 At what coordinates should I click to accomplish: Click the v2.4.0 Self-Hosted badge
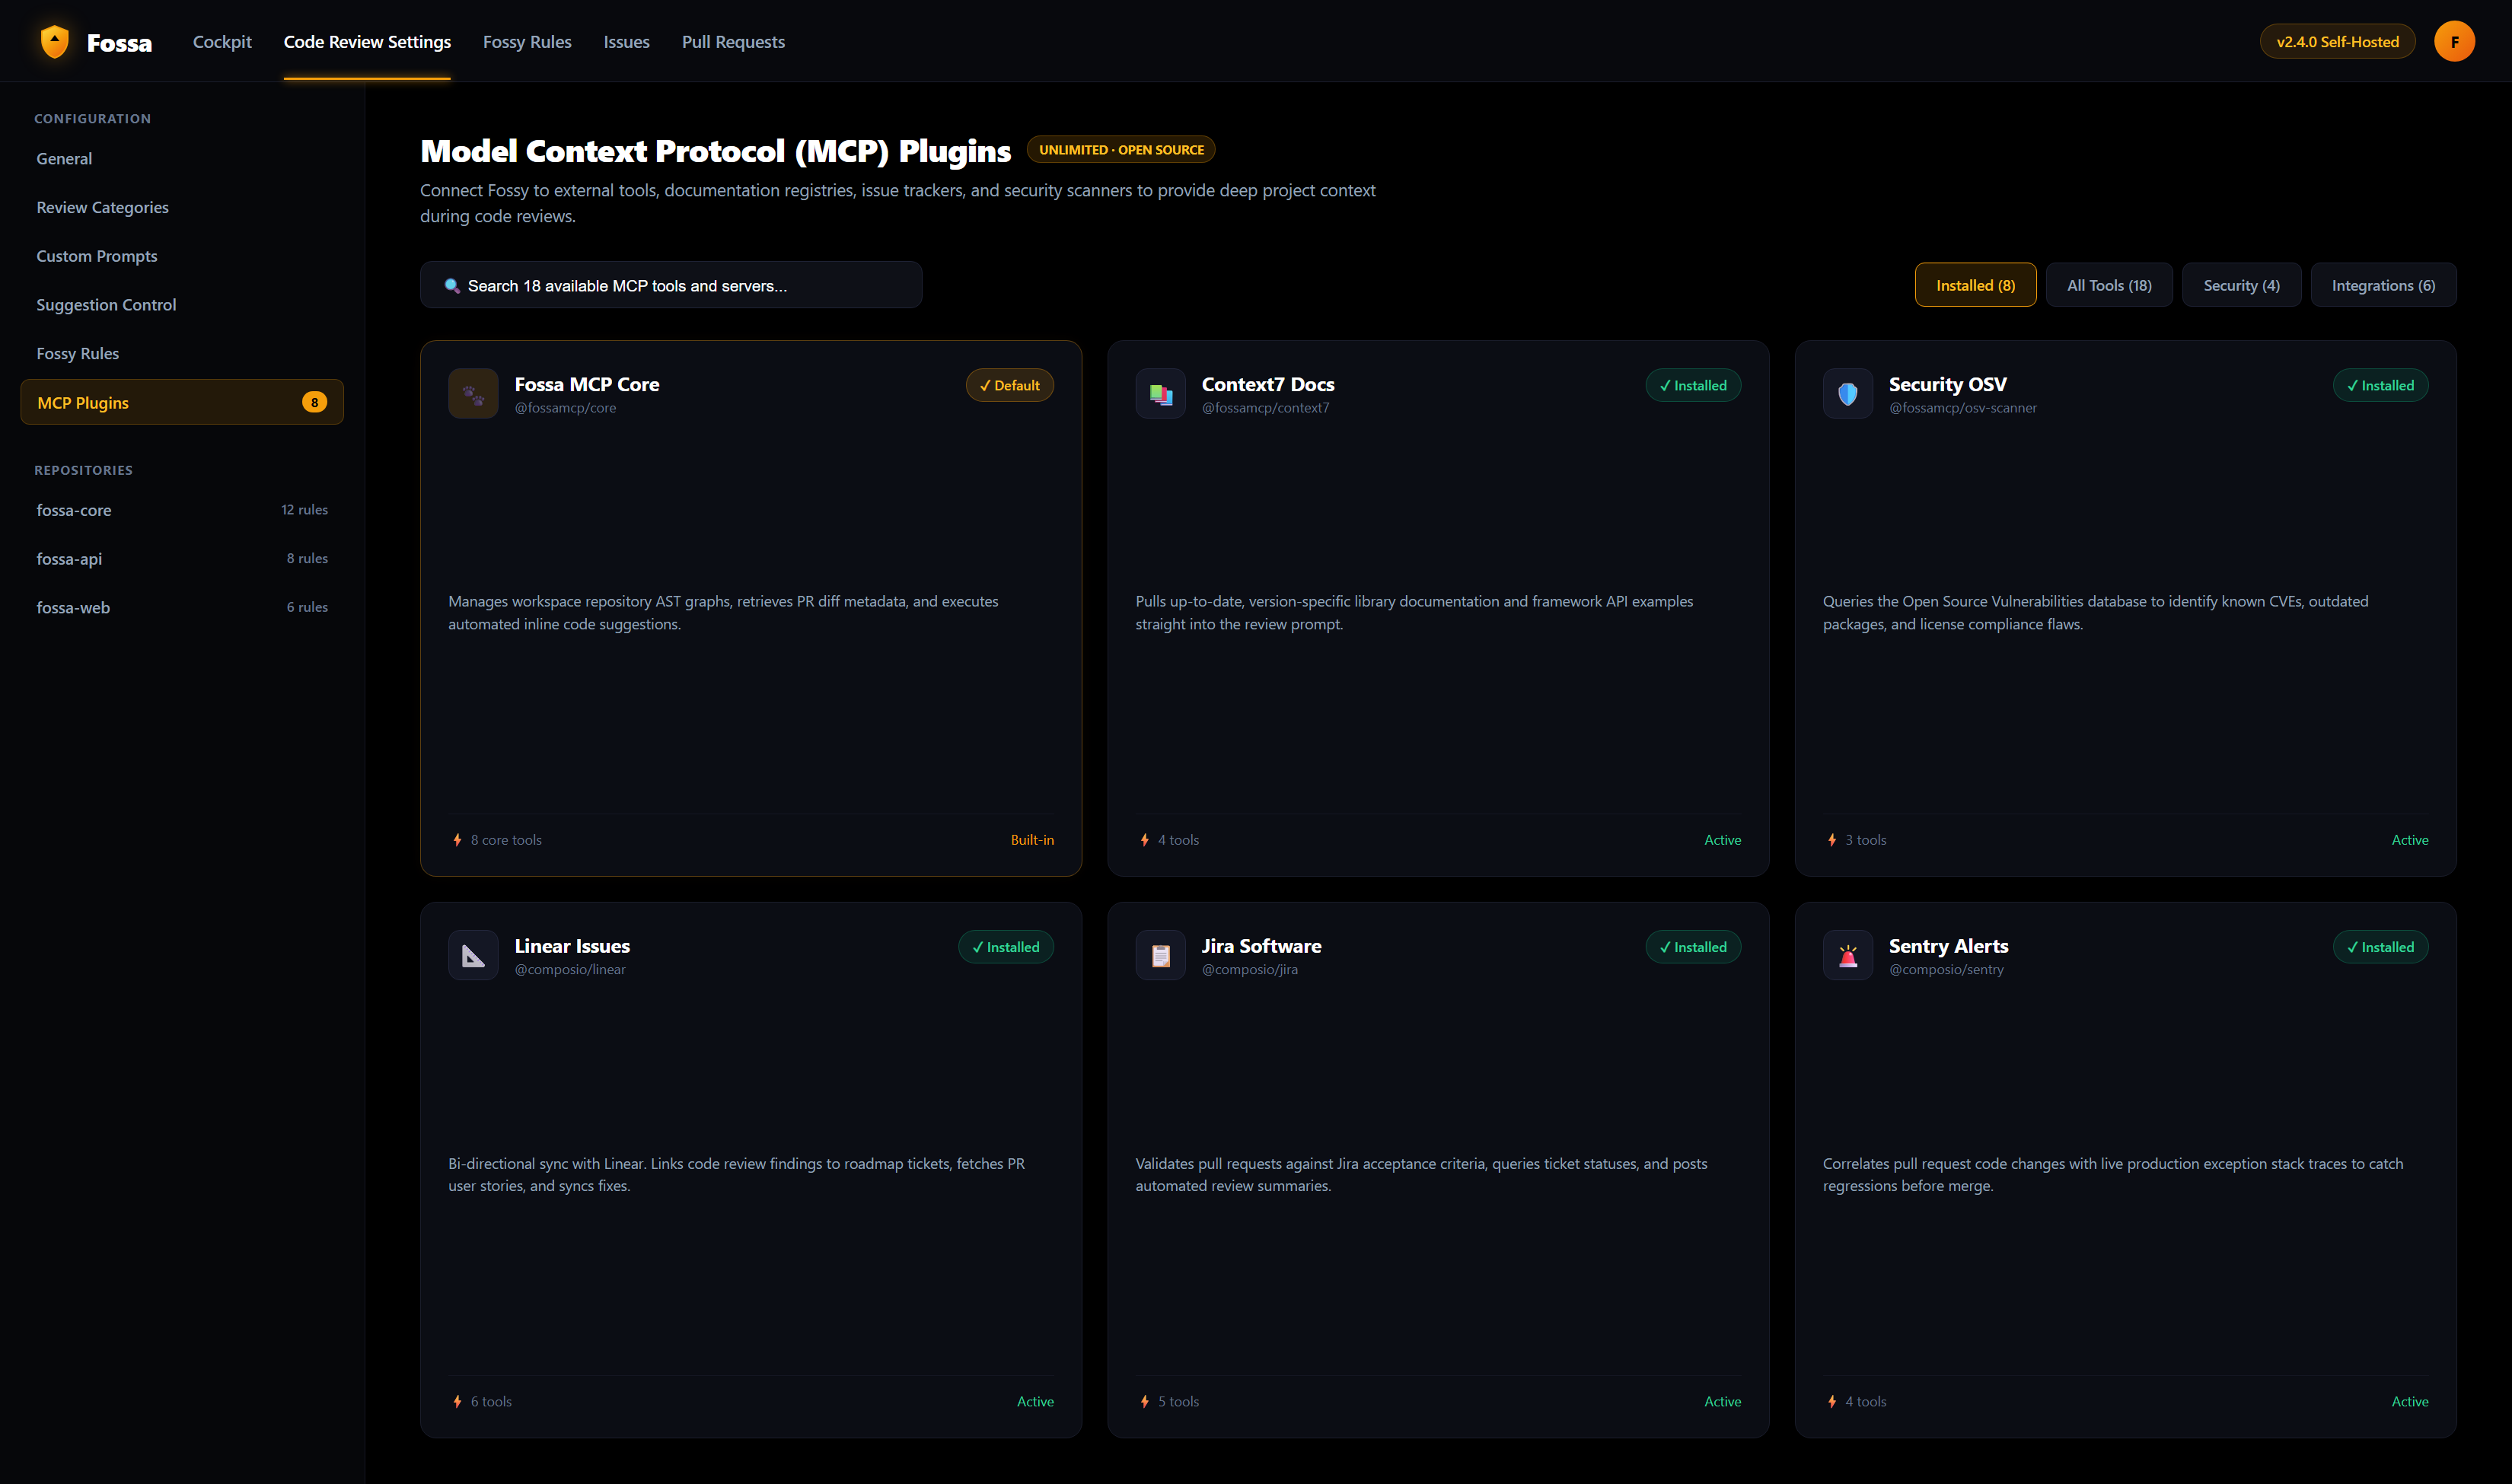click(2337, 42)
